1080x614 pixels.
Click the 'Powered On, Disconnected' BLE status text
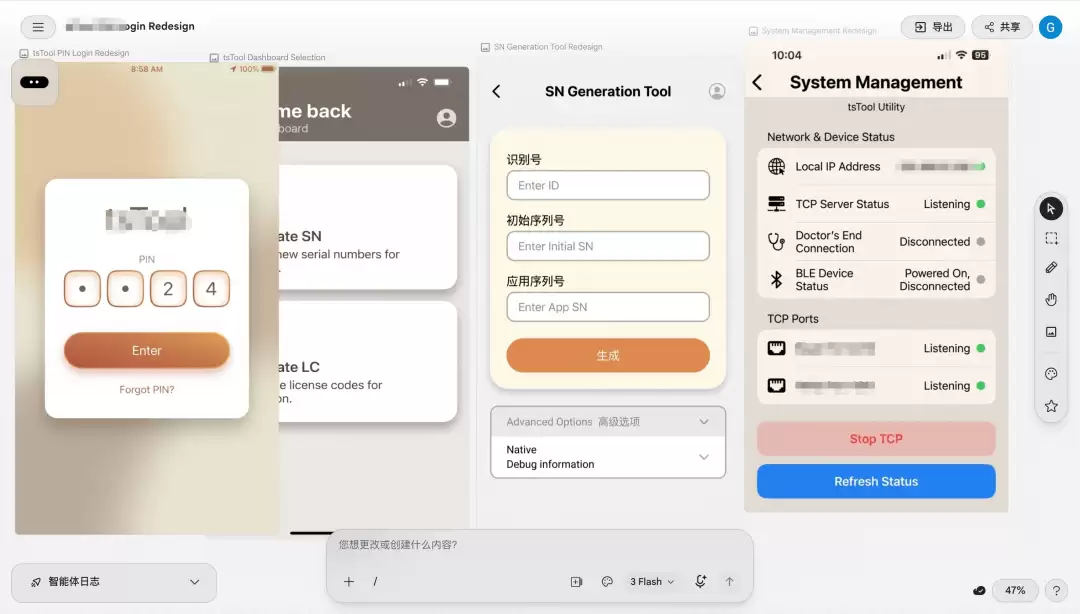pos(934,280)
